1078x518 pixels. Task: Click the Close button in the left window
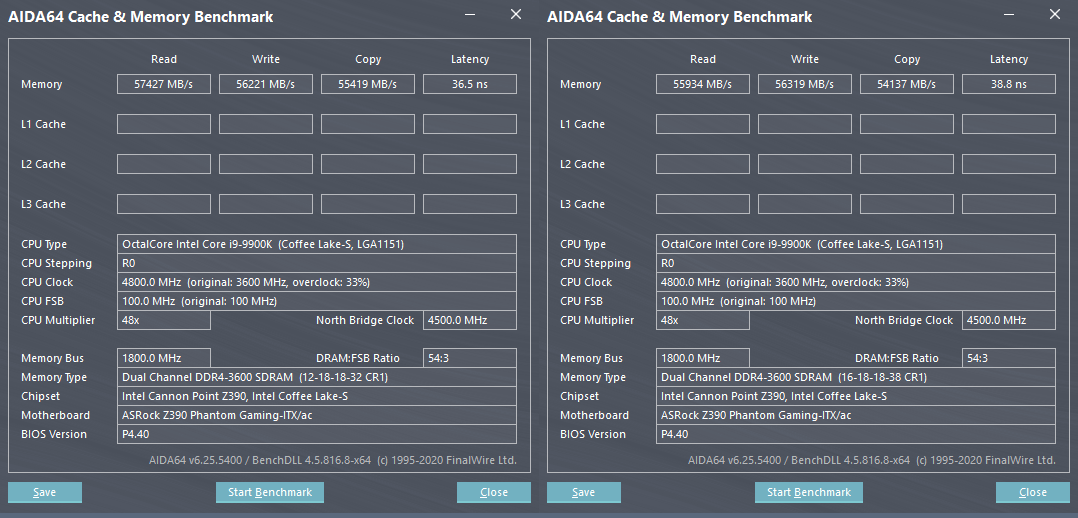pyautogui.click(x=494, y=492)
